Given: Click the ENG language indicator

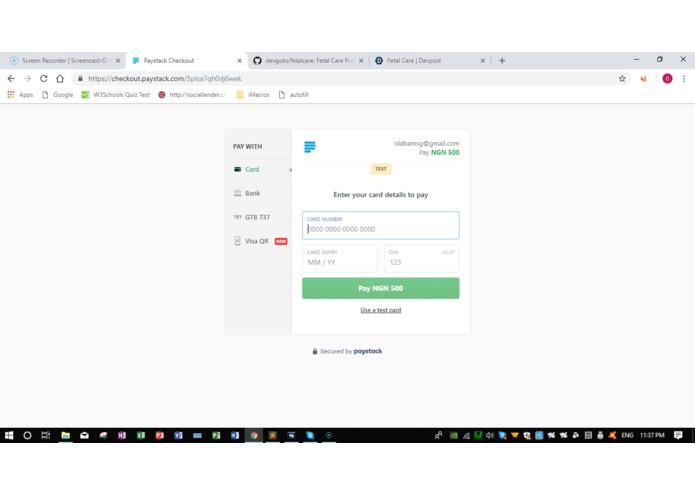Looking at the screenshot, I should pyautogui.click(x=627, y=436).
